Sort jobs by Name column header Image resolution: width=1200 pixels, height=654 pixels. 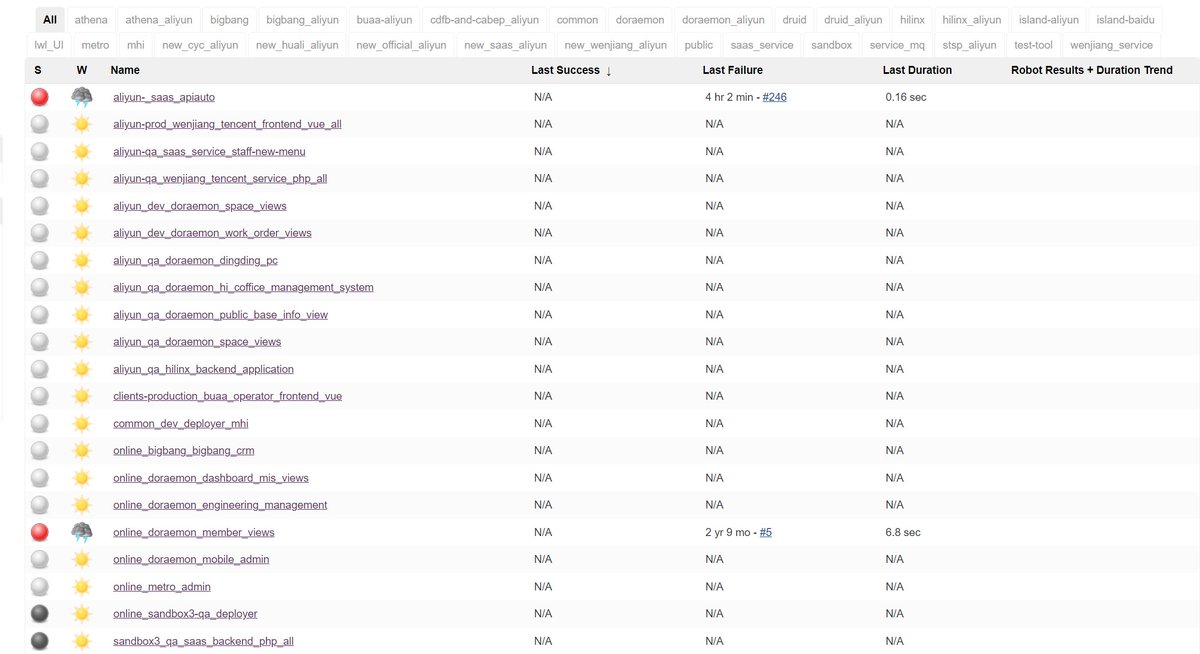click(125, 70)
